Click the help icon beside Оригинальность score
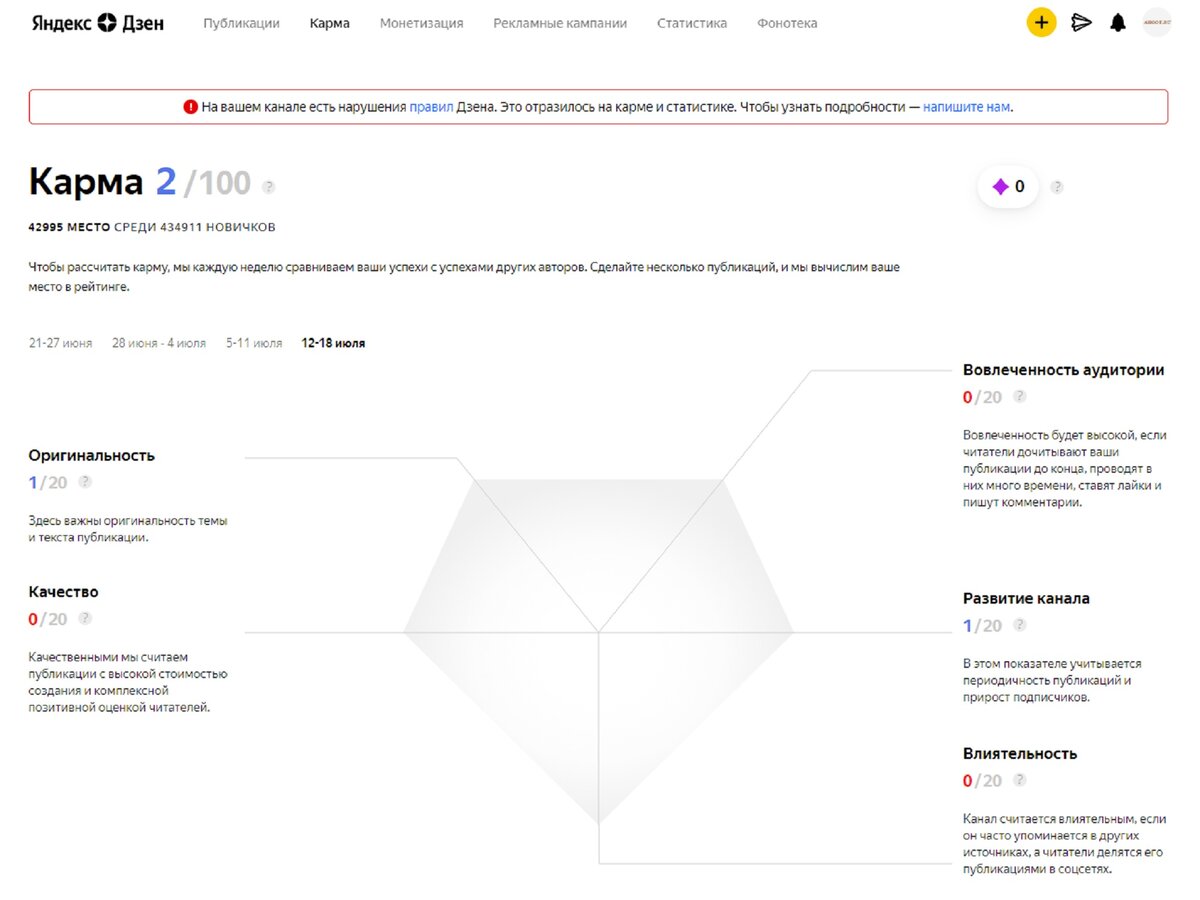Viewport: 1200px width, 900px height. [85, 482]
